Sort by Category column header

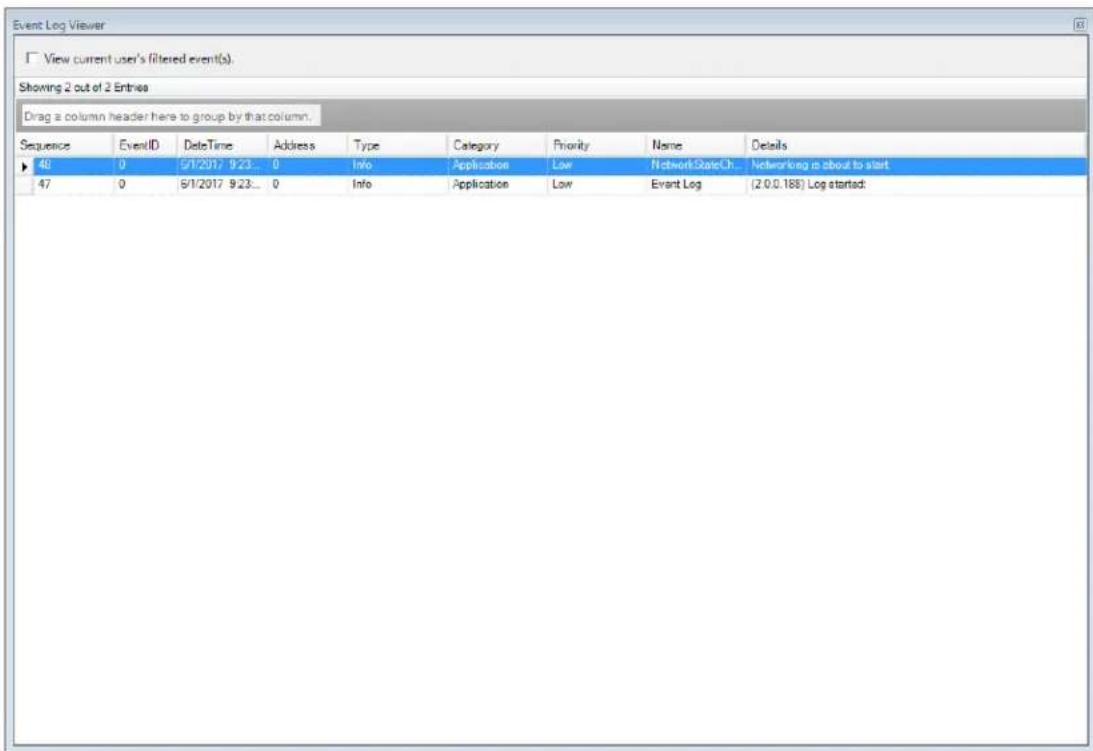click(x=497, y=145)
